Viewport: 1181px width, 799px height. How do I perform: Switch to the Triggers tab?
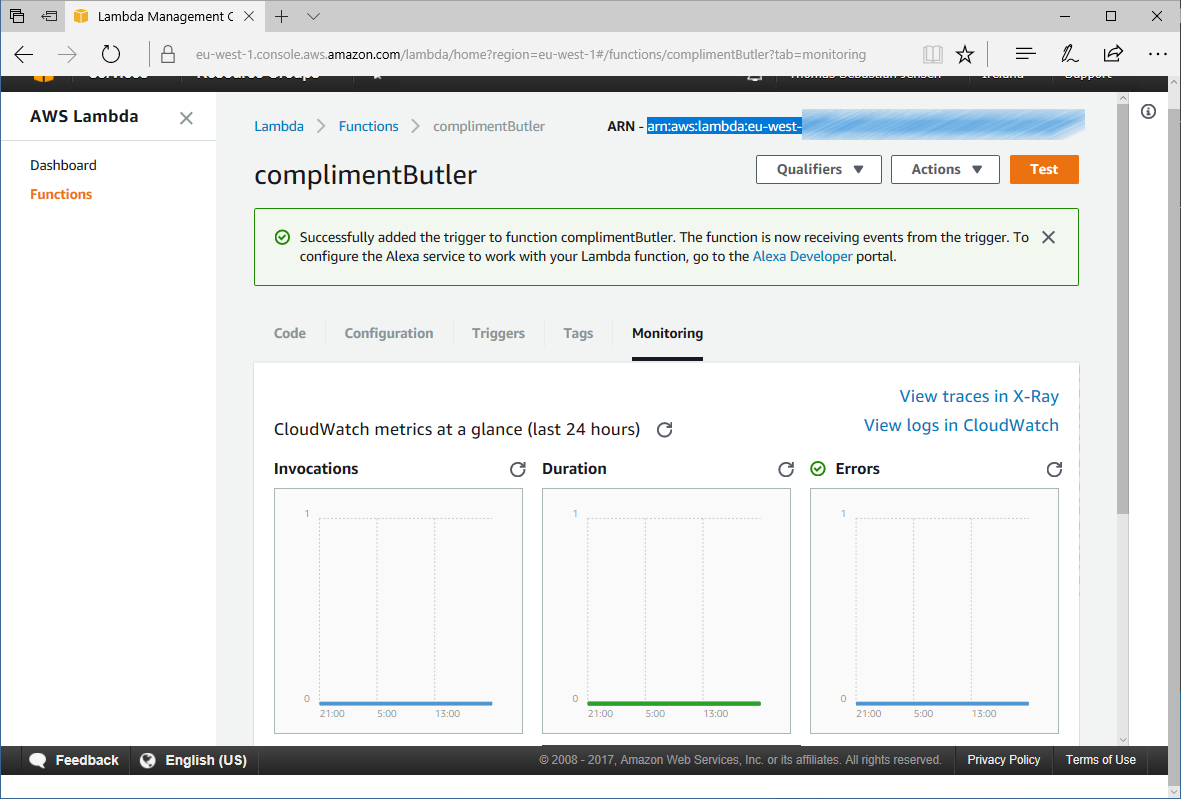click(x=498, y=334)
